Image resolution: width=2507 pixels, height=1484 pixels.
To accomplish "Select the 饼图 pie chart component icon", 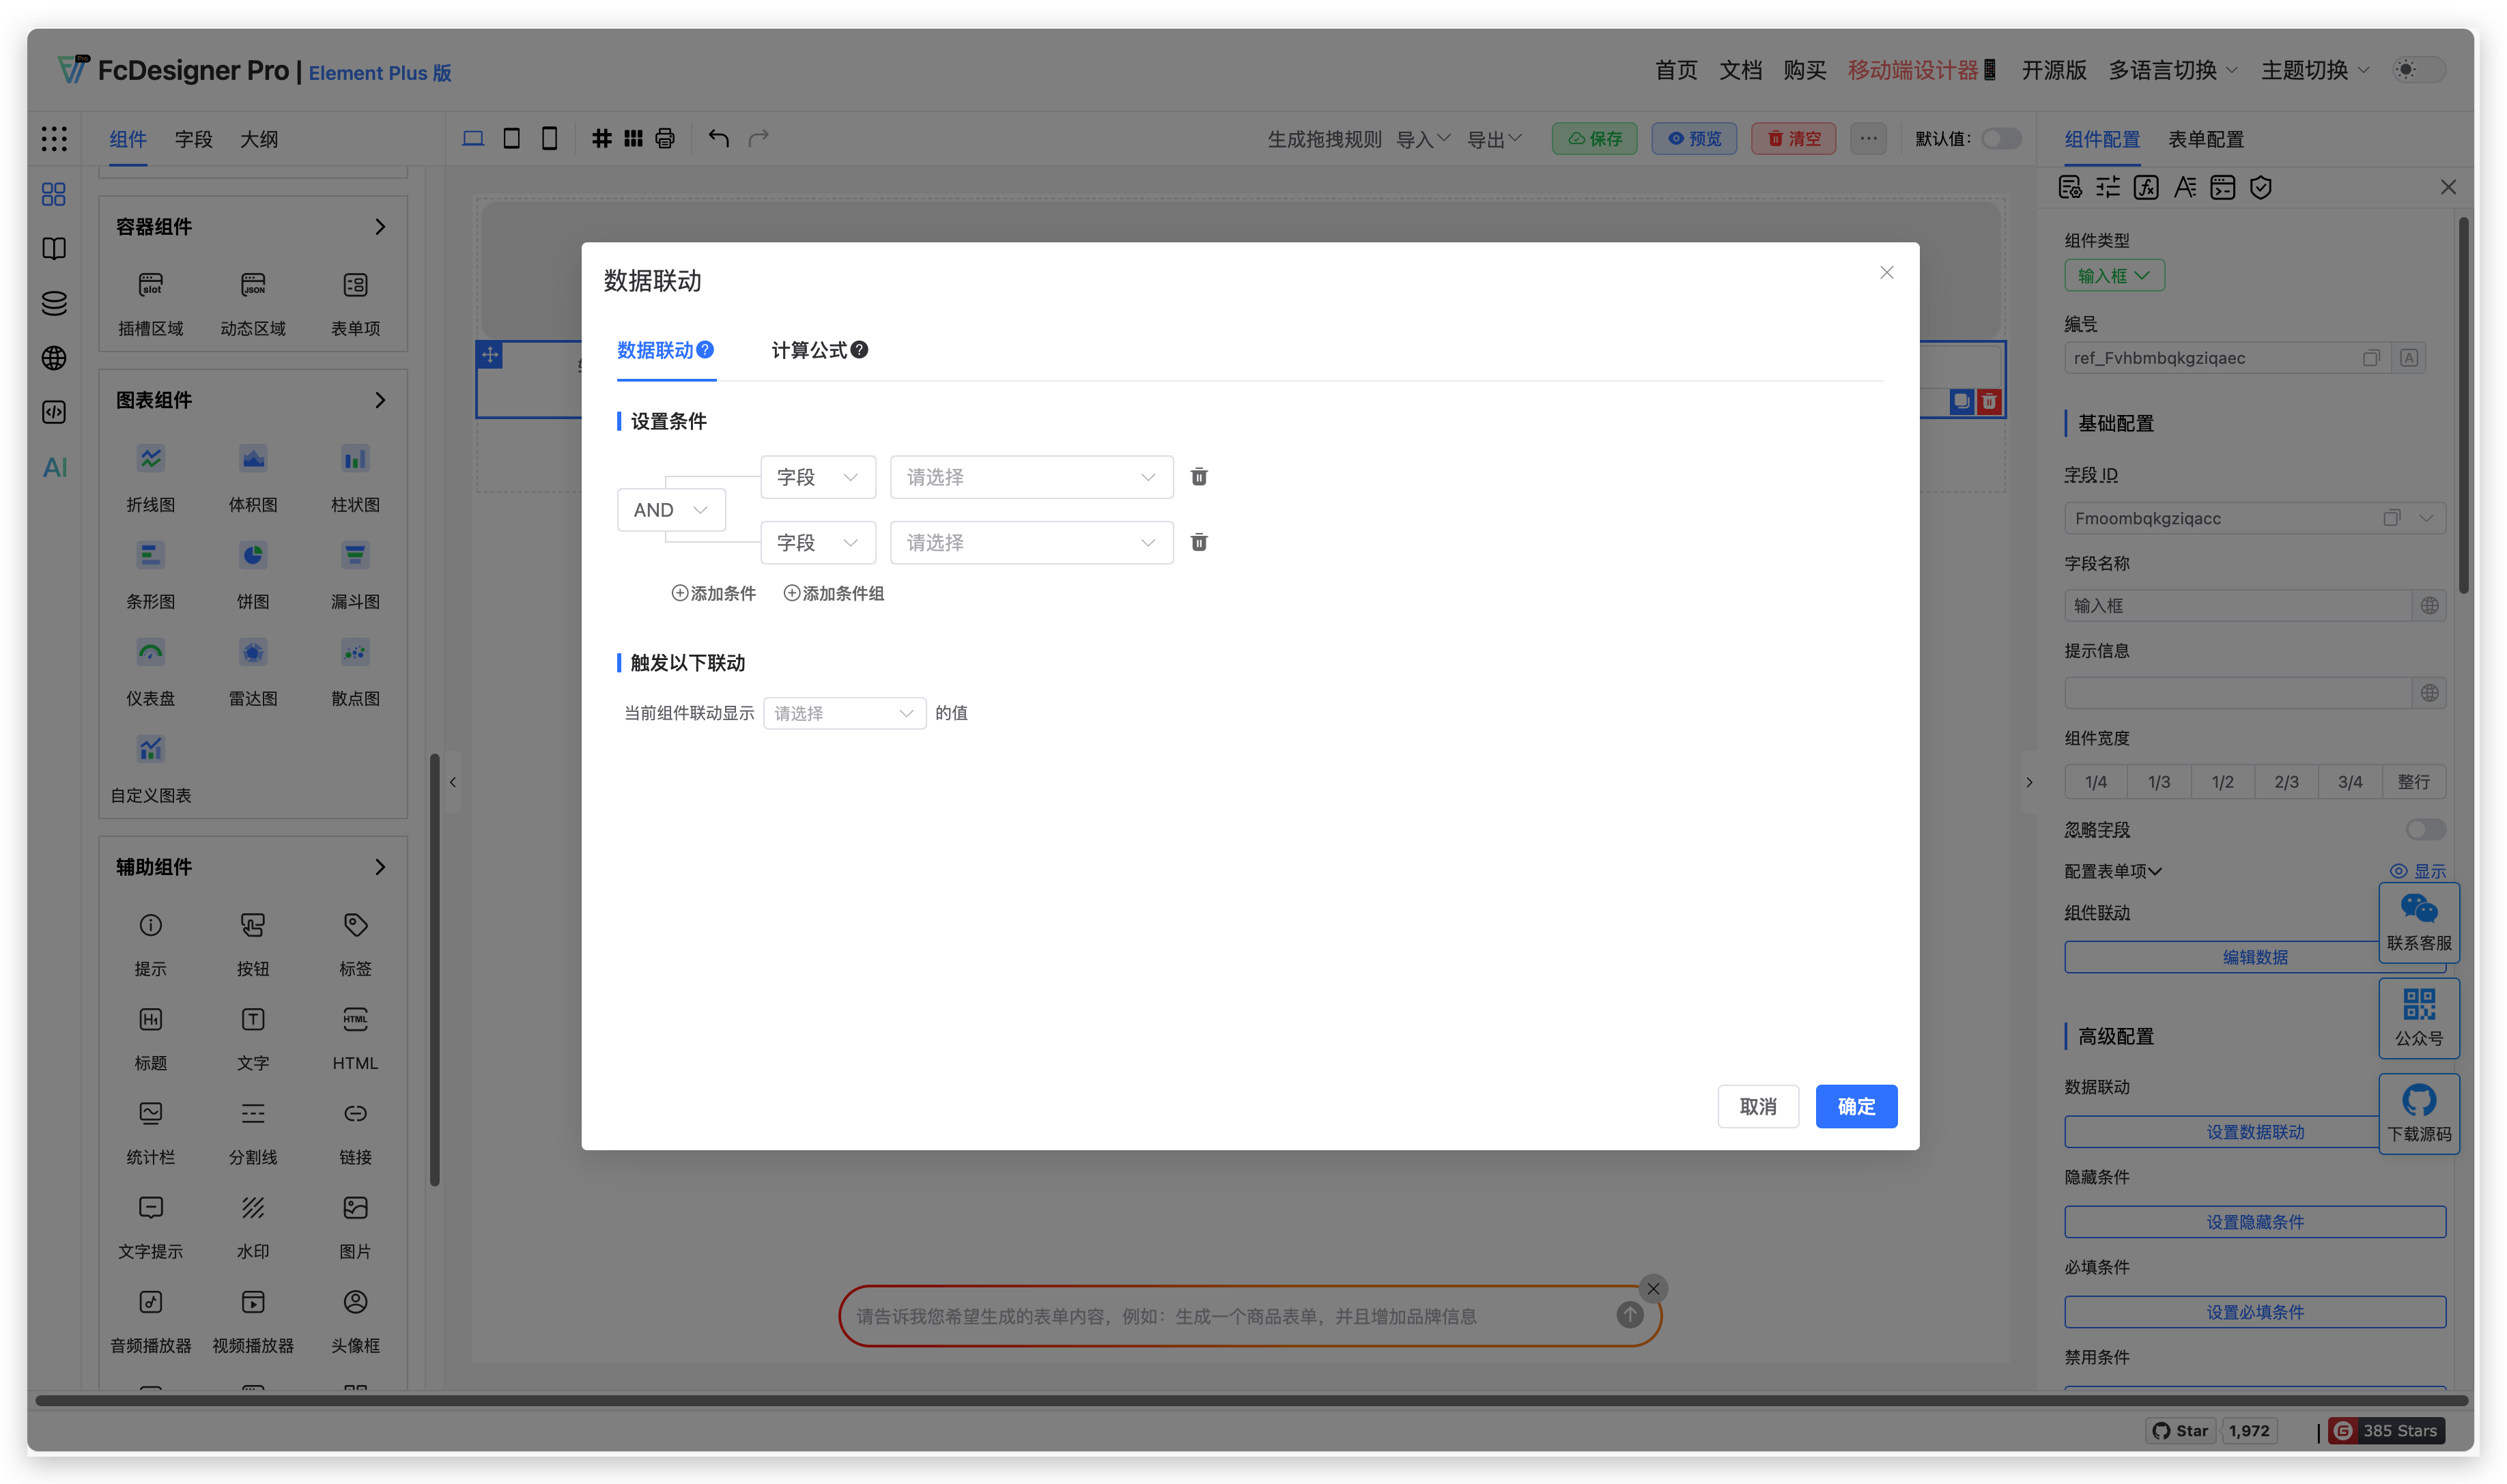I will (x=252, y=555).
